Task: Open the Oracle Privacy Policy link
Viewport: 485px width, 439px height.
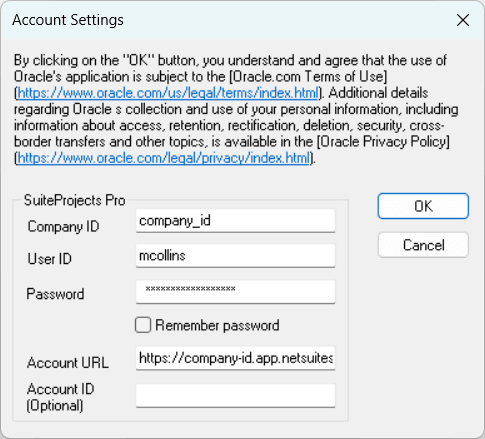Action: [x=163, y=158]
